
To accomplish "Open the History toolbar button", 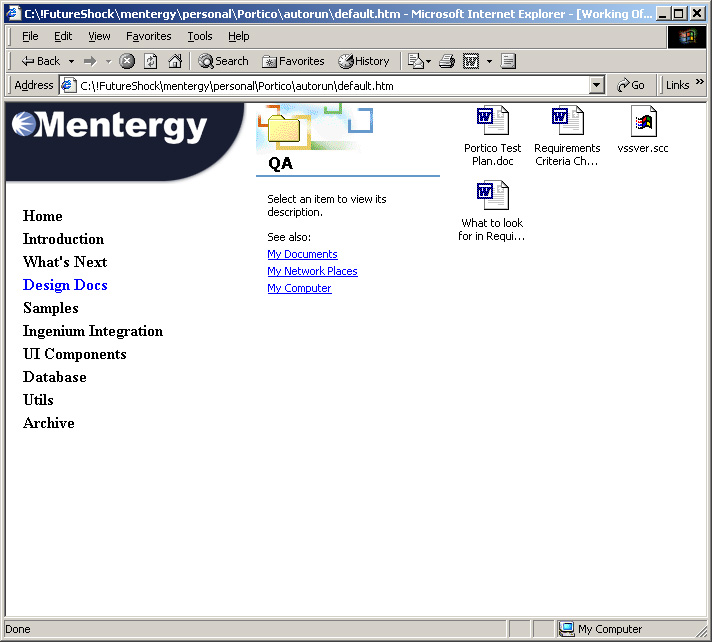I will click(x=364, y=61).
